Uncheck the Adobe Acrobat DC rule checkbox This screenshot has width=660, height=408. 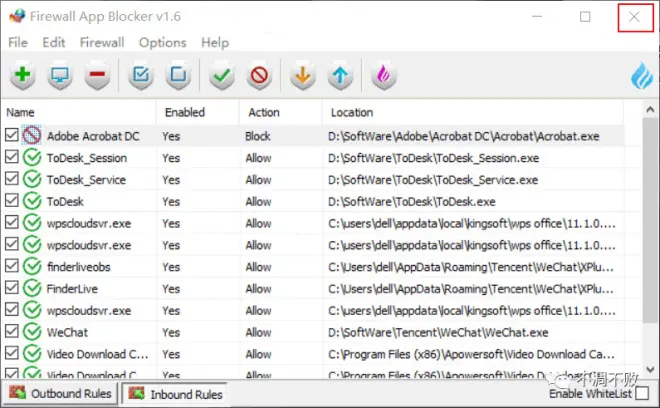point(12,135)
